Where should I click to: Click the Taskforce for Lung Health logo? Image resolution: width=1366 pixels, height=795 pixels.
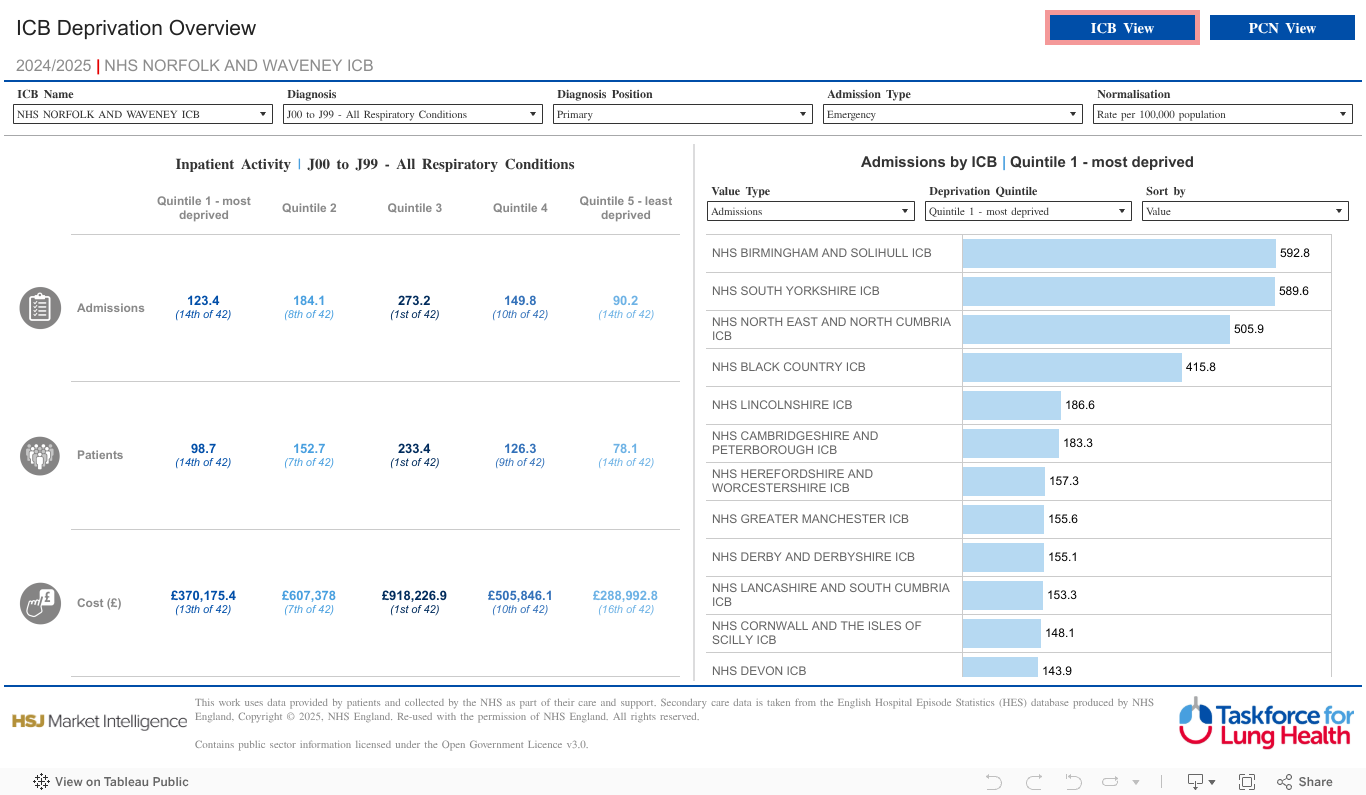pyautogui.click(x=1265, y=722)
